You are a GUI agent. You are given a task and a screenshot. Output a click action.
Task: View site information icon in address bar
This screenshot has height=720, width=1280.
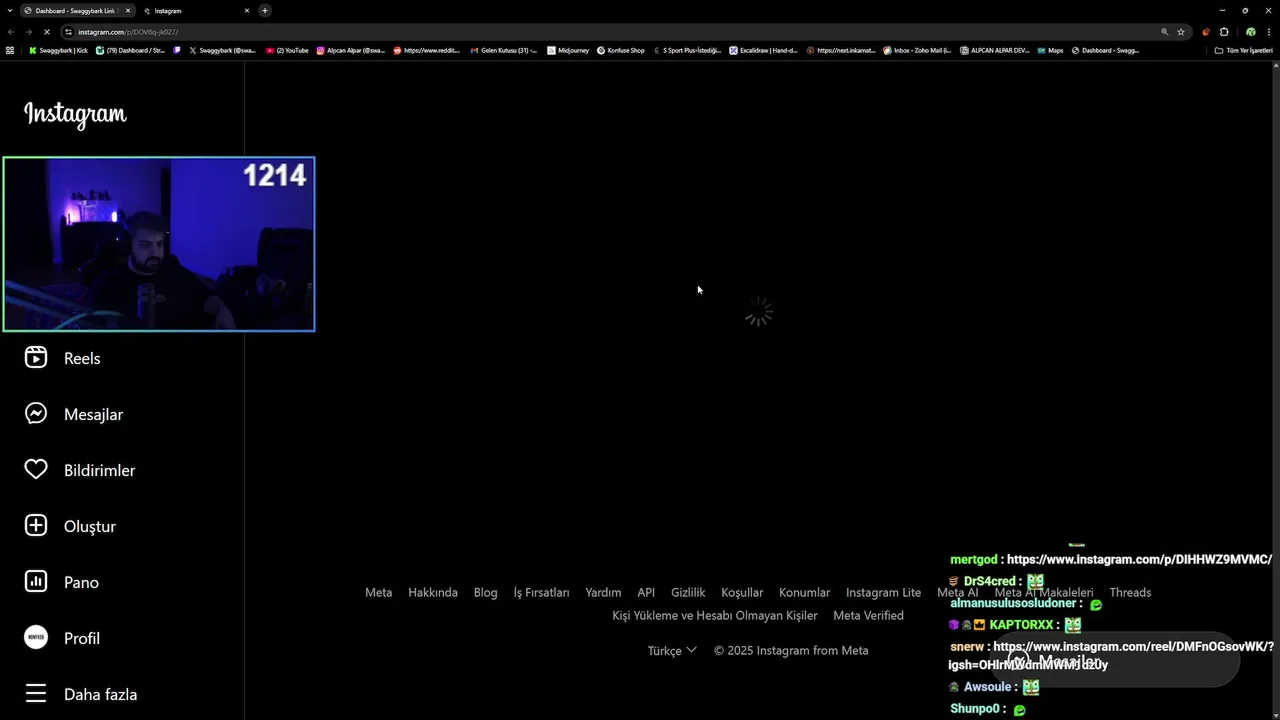click(x=68, y=32)
